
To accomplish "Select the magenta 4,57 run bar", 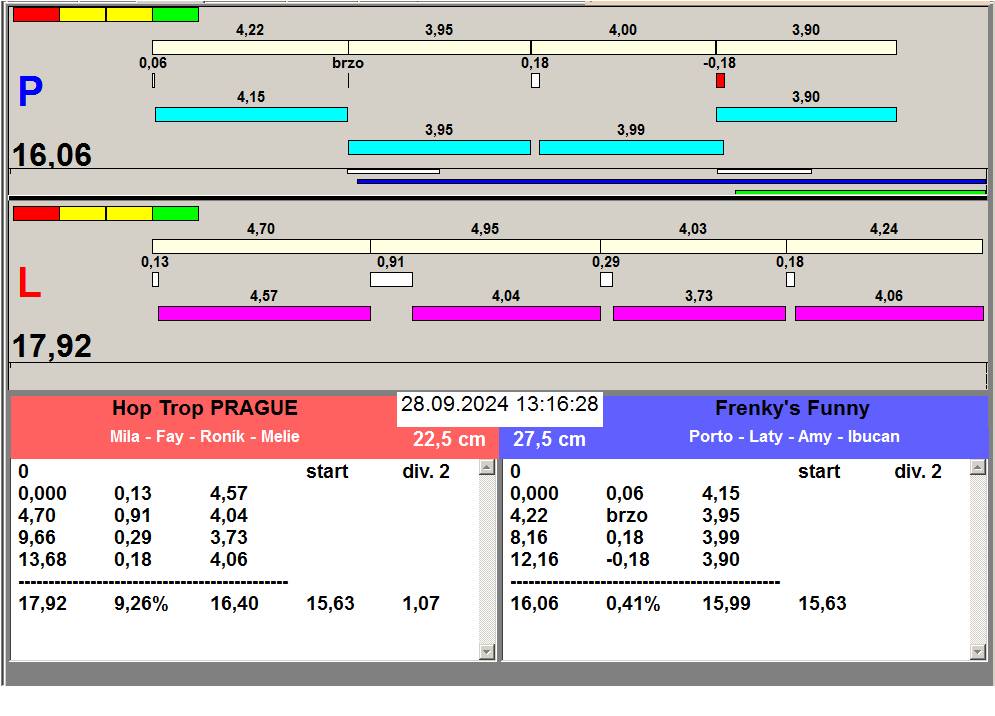I will pos(264,313).
